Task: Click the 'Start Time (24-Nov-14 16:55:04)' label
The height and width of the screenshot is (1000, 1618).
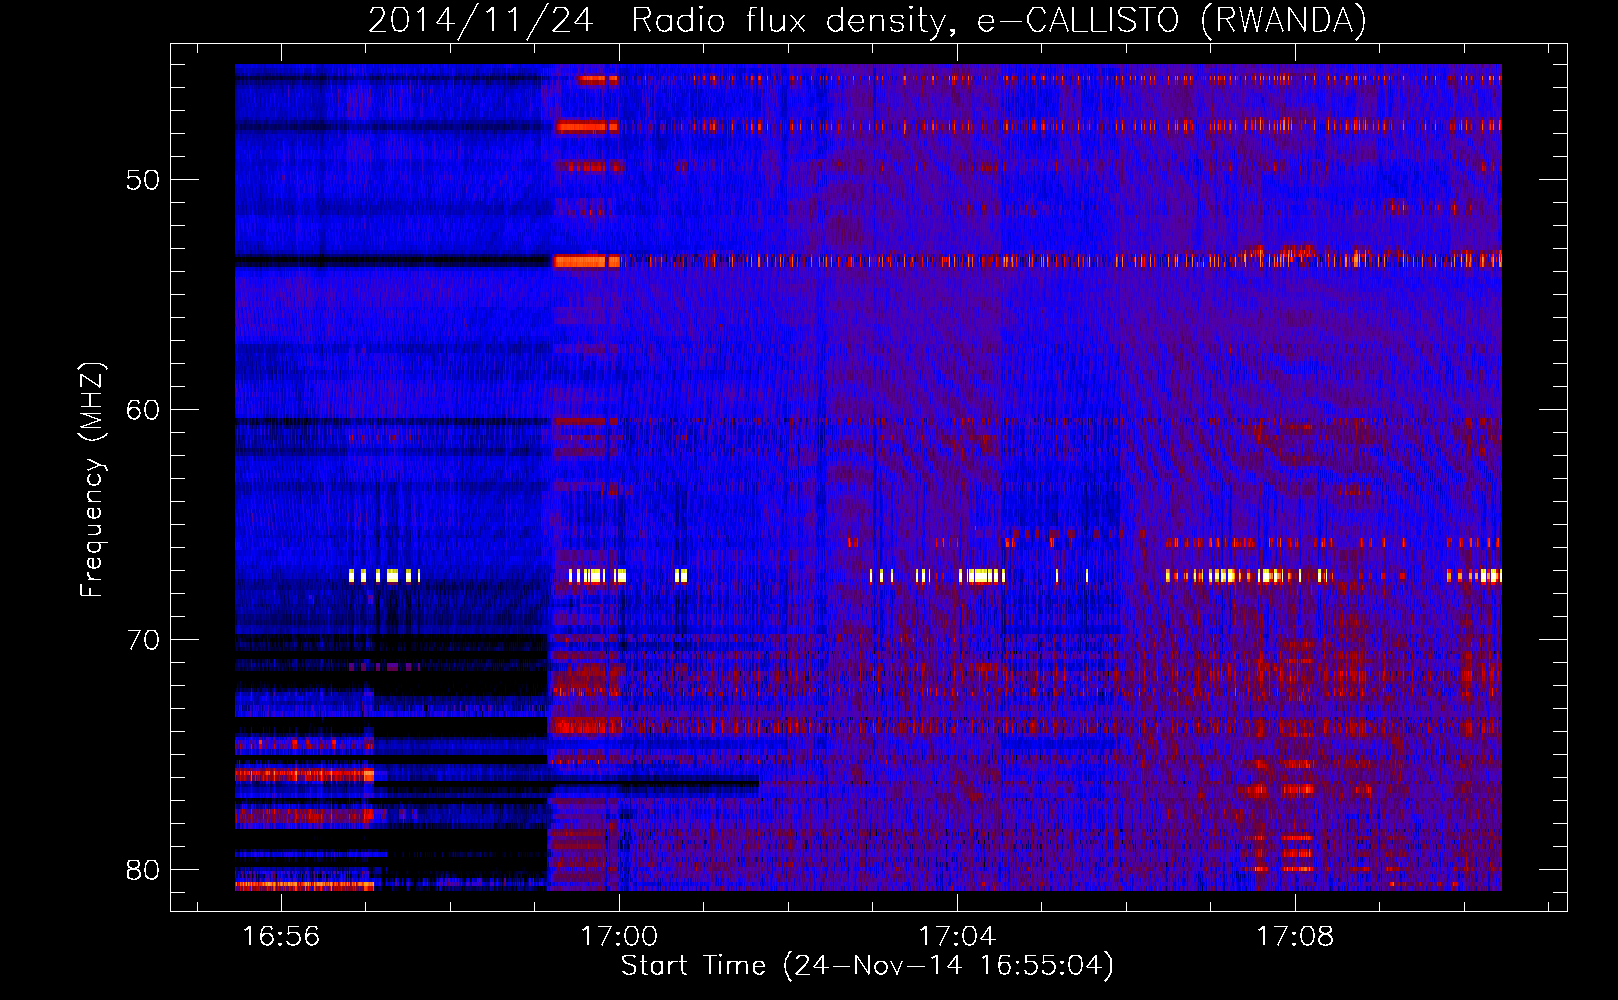Action: [x=867, y=966]
